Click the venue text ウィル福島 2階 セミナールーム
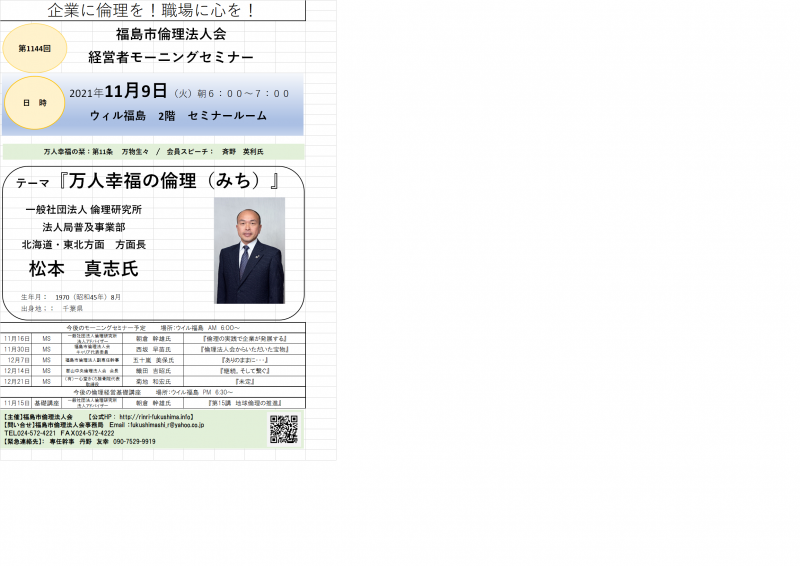Screen dimensions: 800x566 178,116
